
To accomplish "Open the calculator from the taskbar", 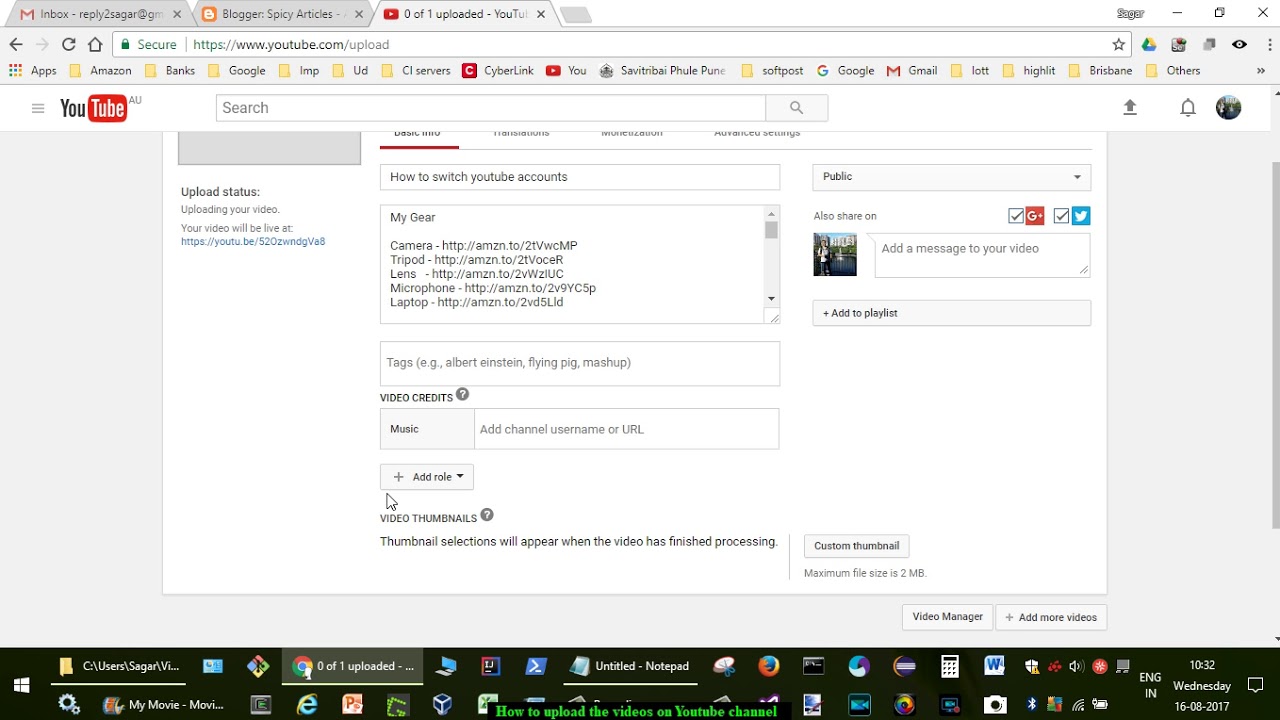I will coord(949,666).
